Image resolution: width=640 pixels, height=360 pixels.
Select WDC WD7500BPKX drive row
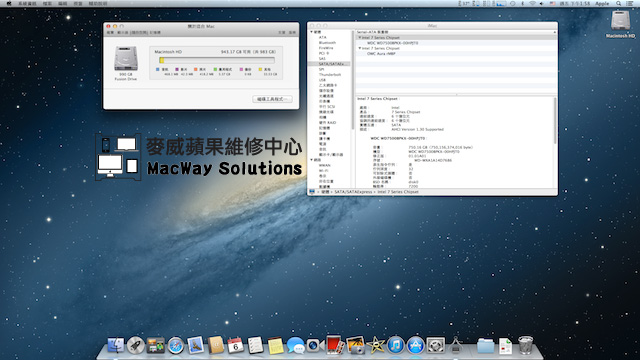coord(456,43)
